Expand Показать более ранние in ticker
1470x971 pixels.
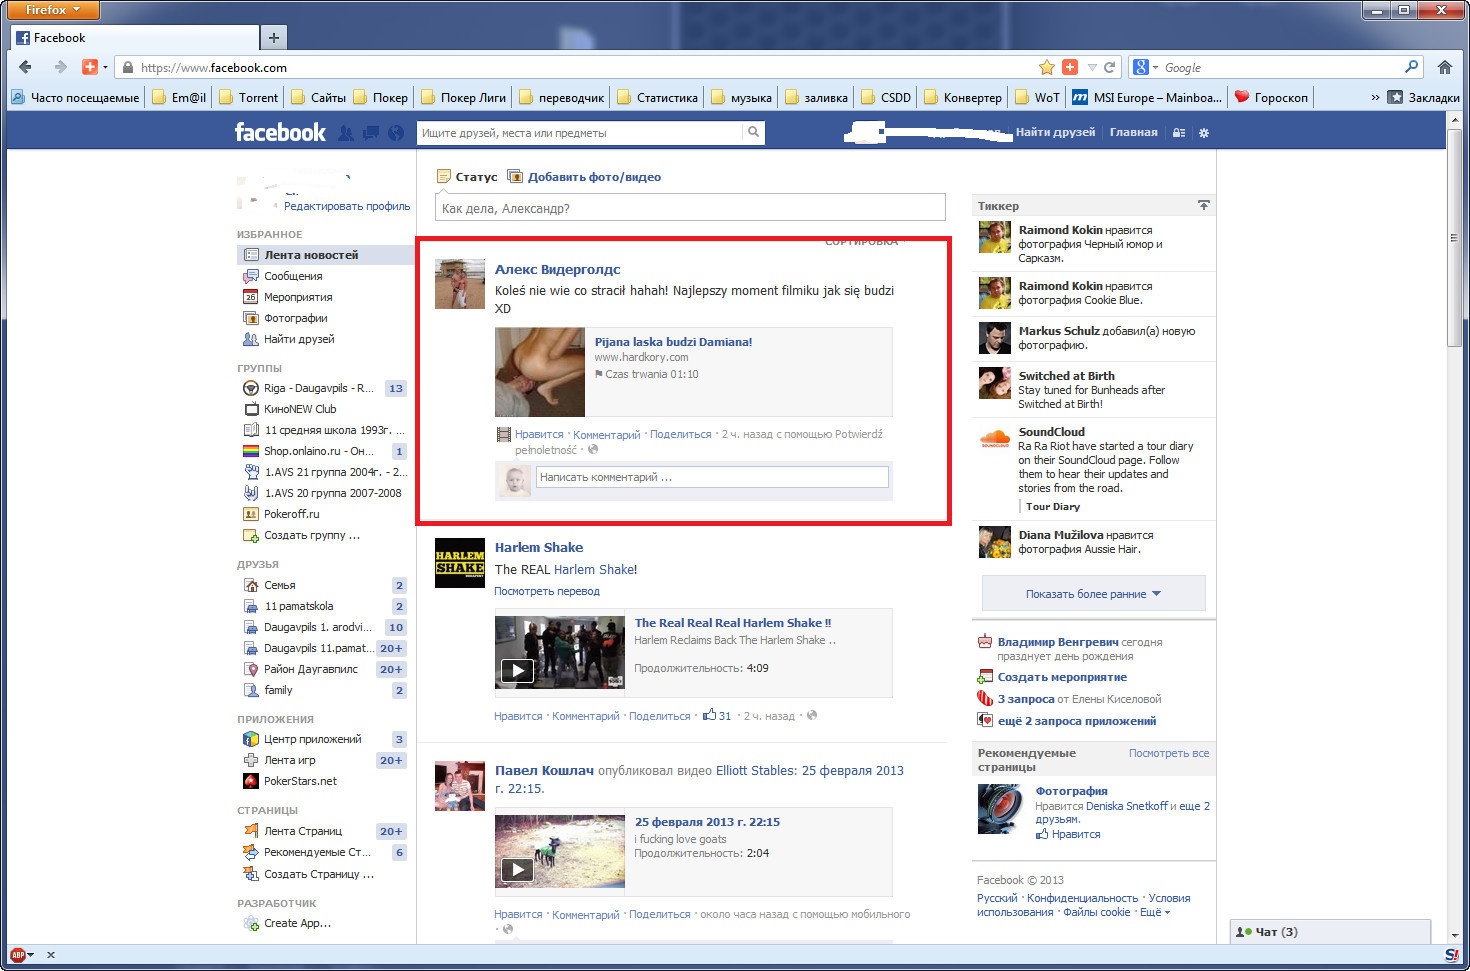click(1093, 594)
